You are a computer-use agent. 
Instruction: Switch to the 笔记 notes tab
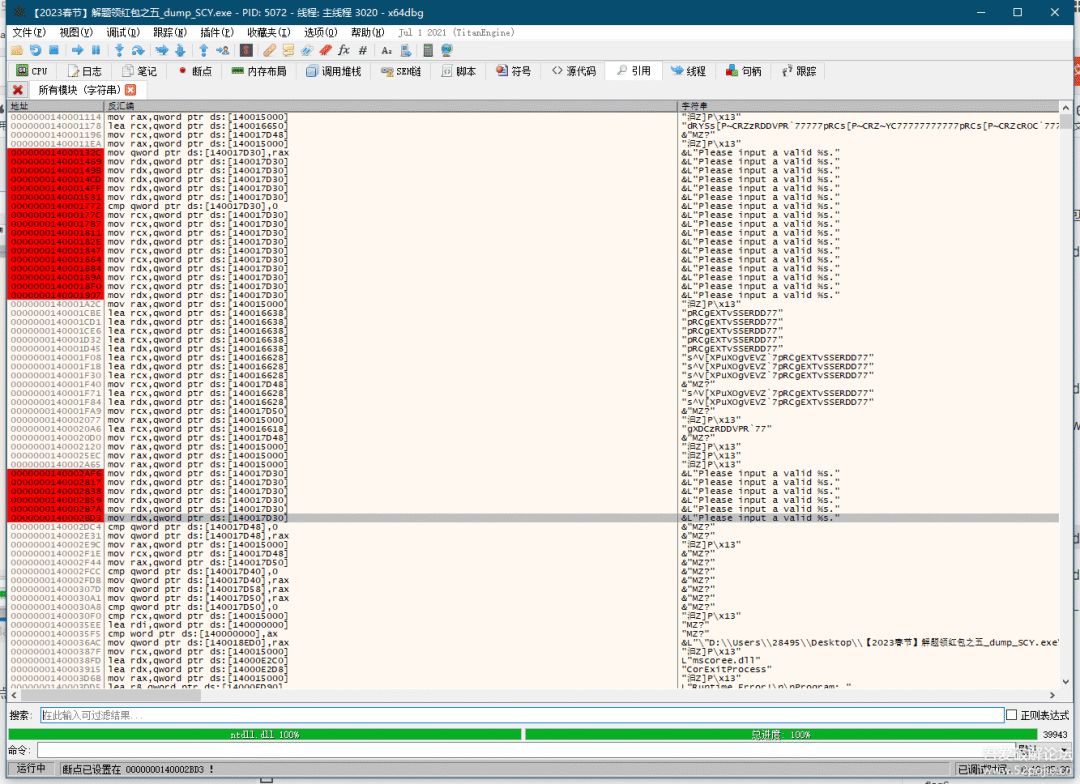click(x=139, y=71)
